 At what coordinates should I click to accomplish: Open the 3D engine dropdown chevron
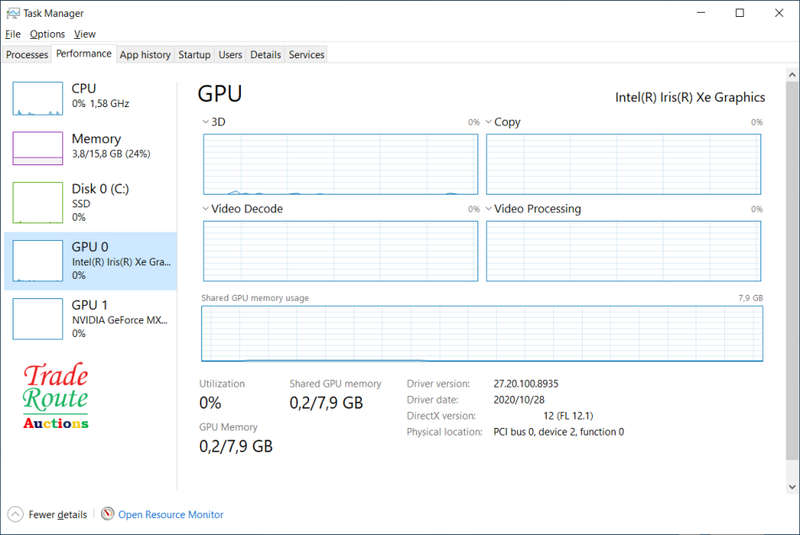tap(206, 122)
